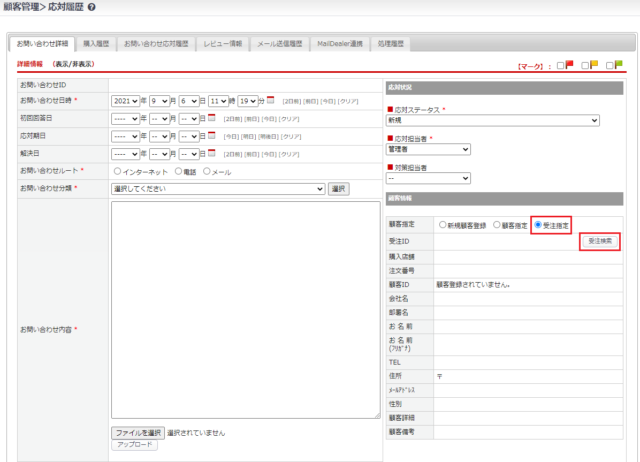The height and width of the screenshot is (462, 640).
Task: Click the 受注検索 button
Action: point(600,241)
